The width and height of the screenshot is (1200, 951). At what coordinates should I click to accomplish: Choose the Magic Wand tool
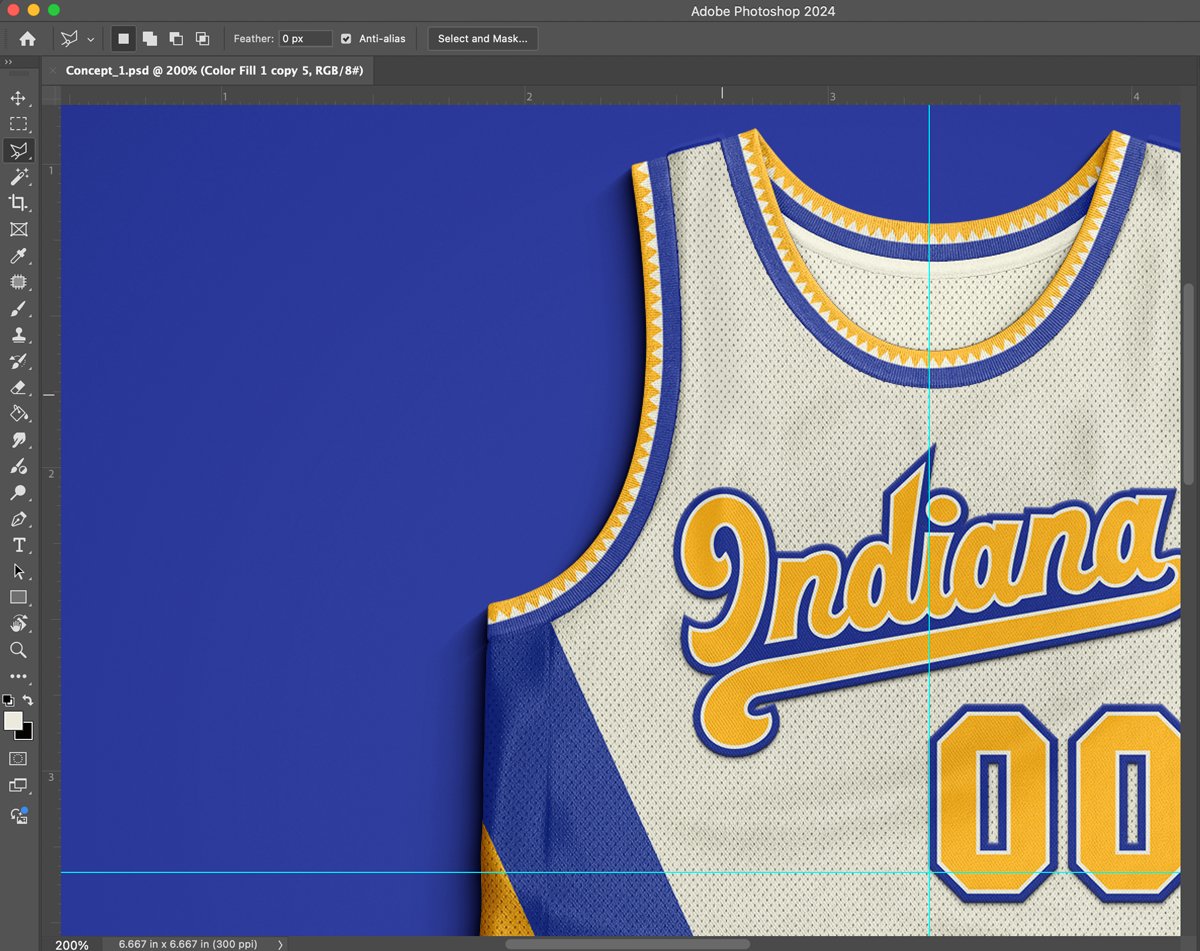click(x=18, y=177)
